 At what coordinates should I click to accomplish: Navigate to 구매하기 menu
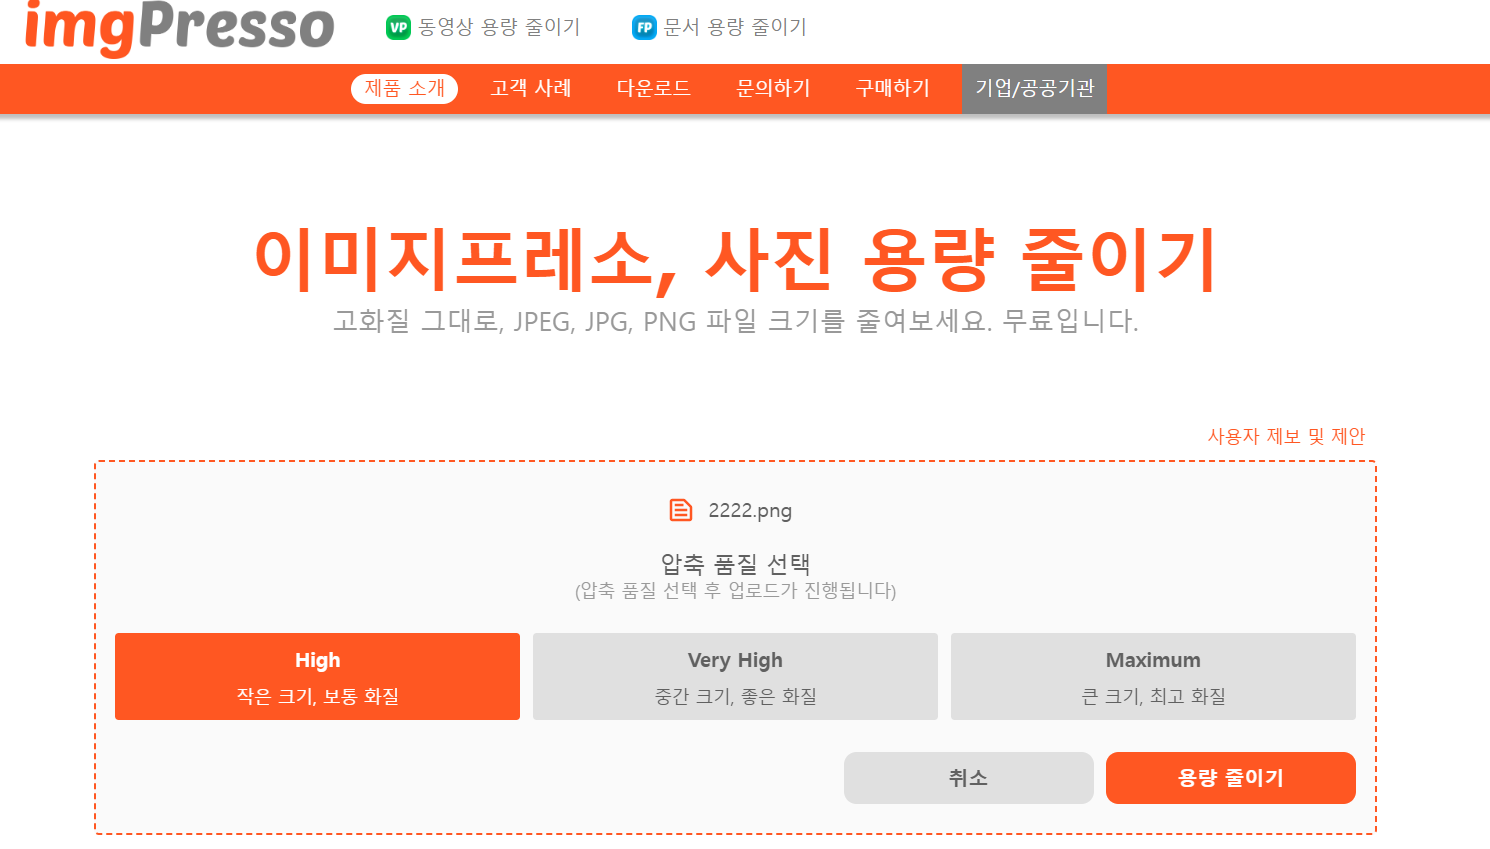(893, 88)
